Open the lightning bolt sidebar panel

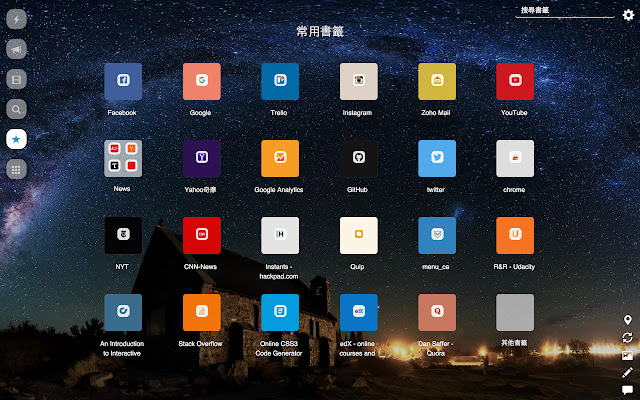point(16,19)
